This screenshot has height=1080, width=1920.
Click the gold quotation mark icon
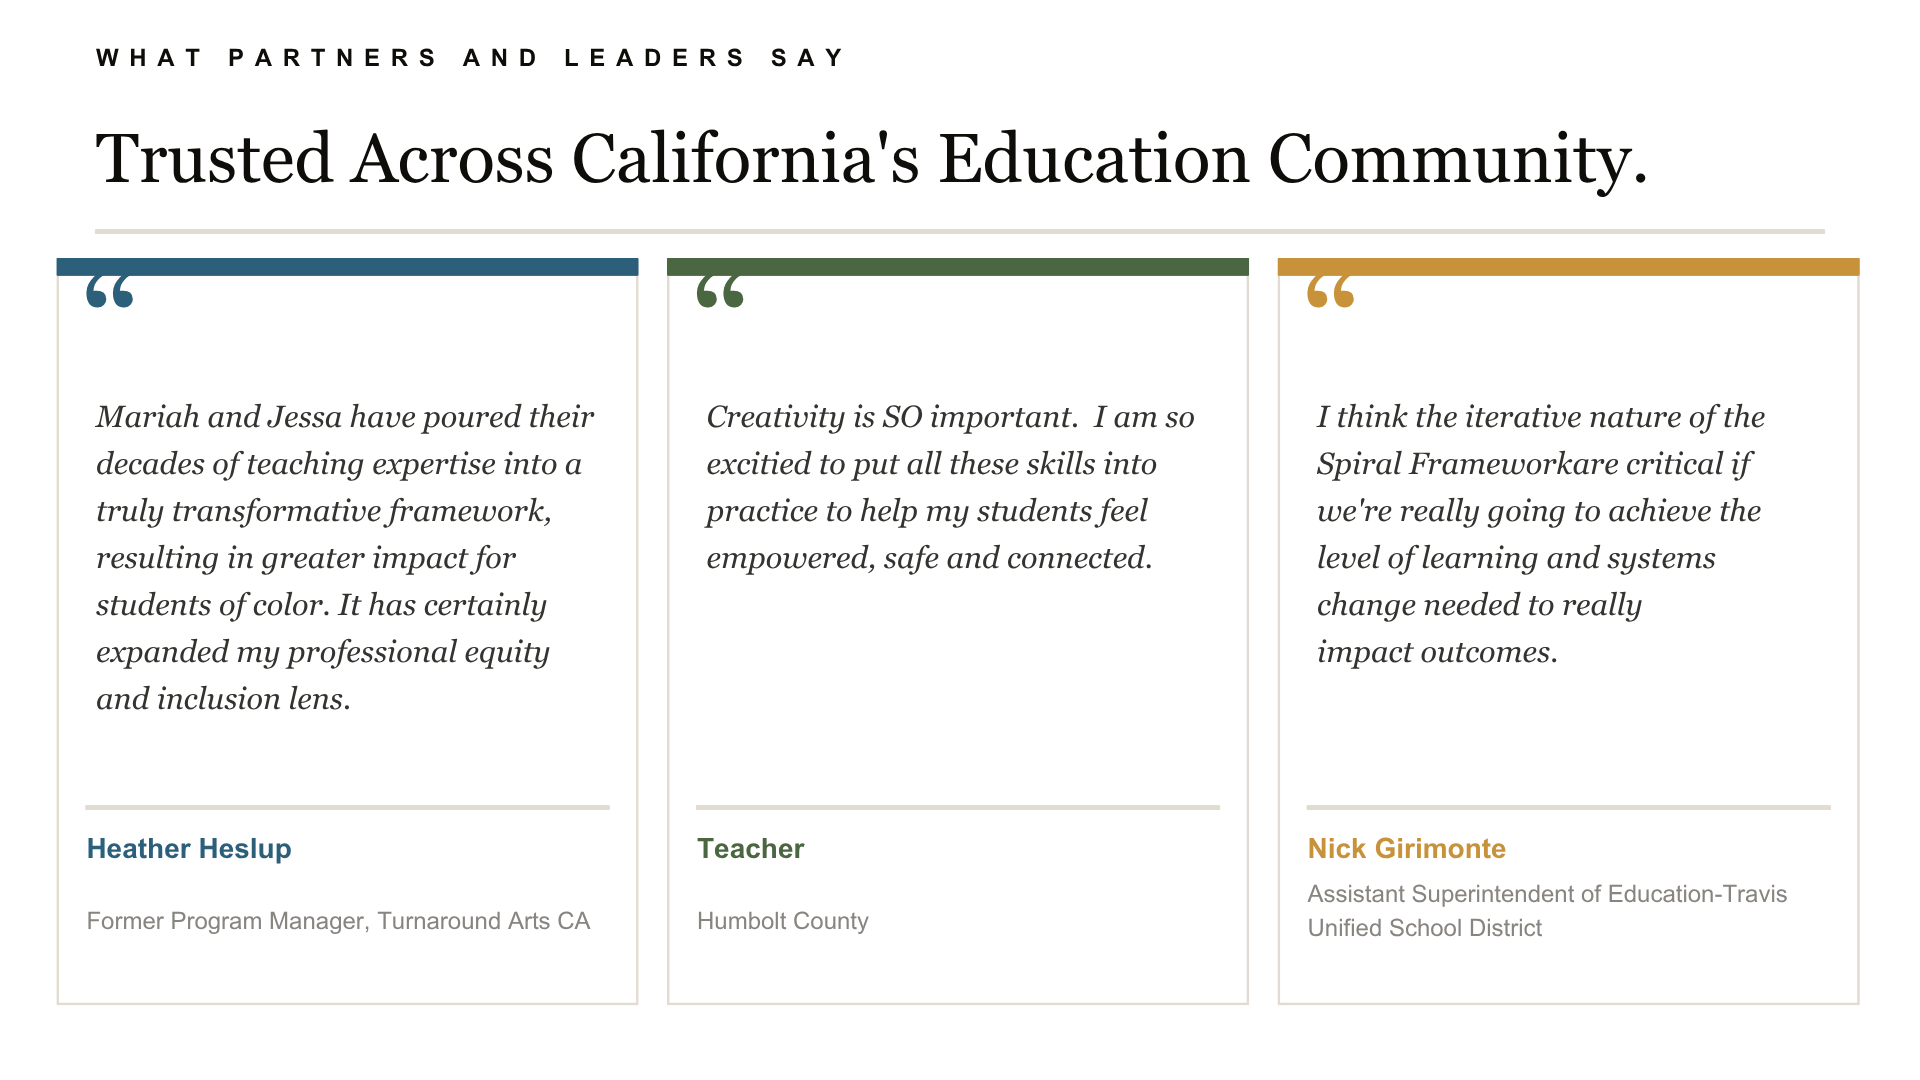coord(1331,292)
